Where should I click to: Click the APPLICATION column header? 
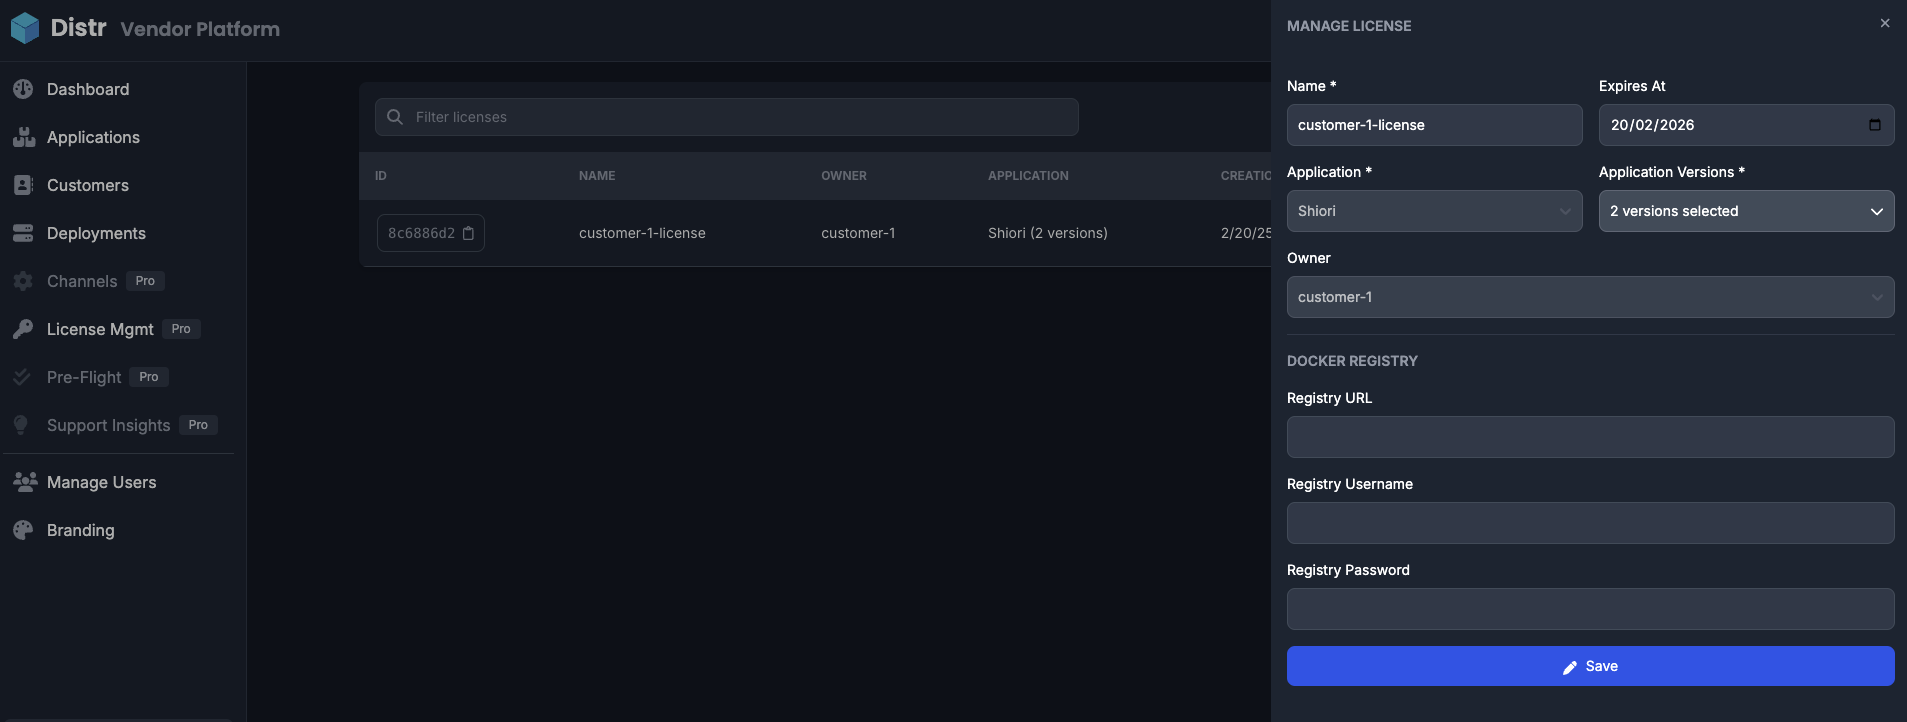1028,176
